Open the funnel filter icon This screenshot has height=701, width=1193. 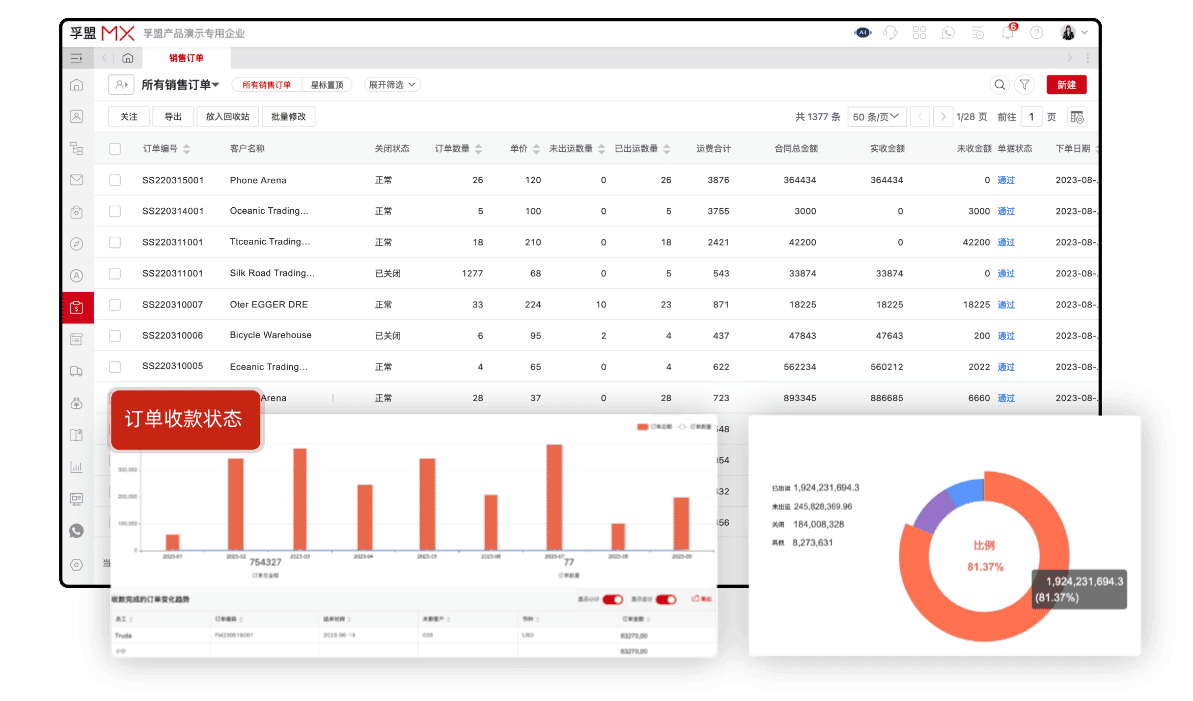(1025, 85)
